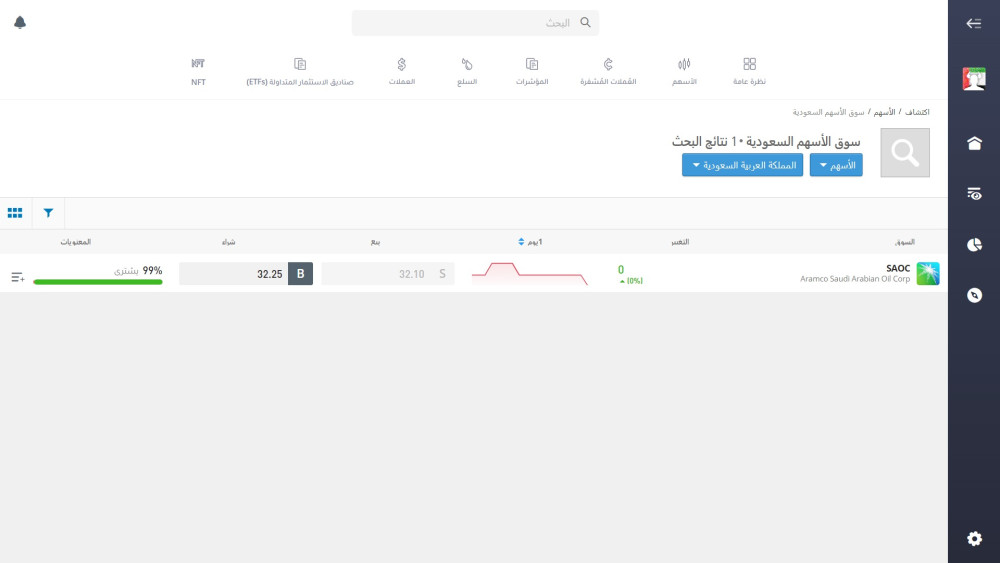Open the Commodities (السلع) tab
This screenshot has height=563, width=1000.
coord(467,72)
